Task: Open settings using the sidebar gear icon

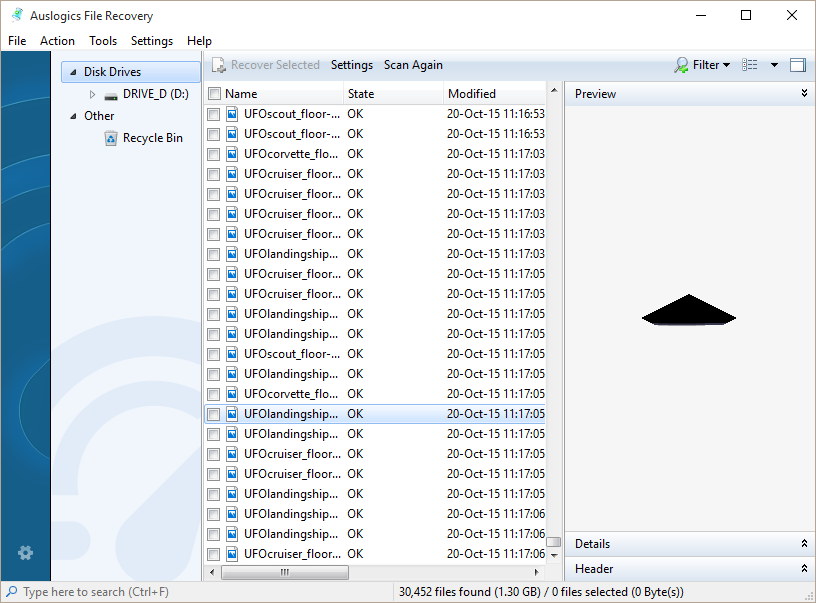Action: (x=25, y=552)
